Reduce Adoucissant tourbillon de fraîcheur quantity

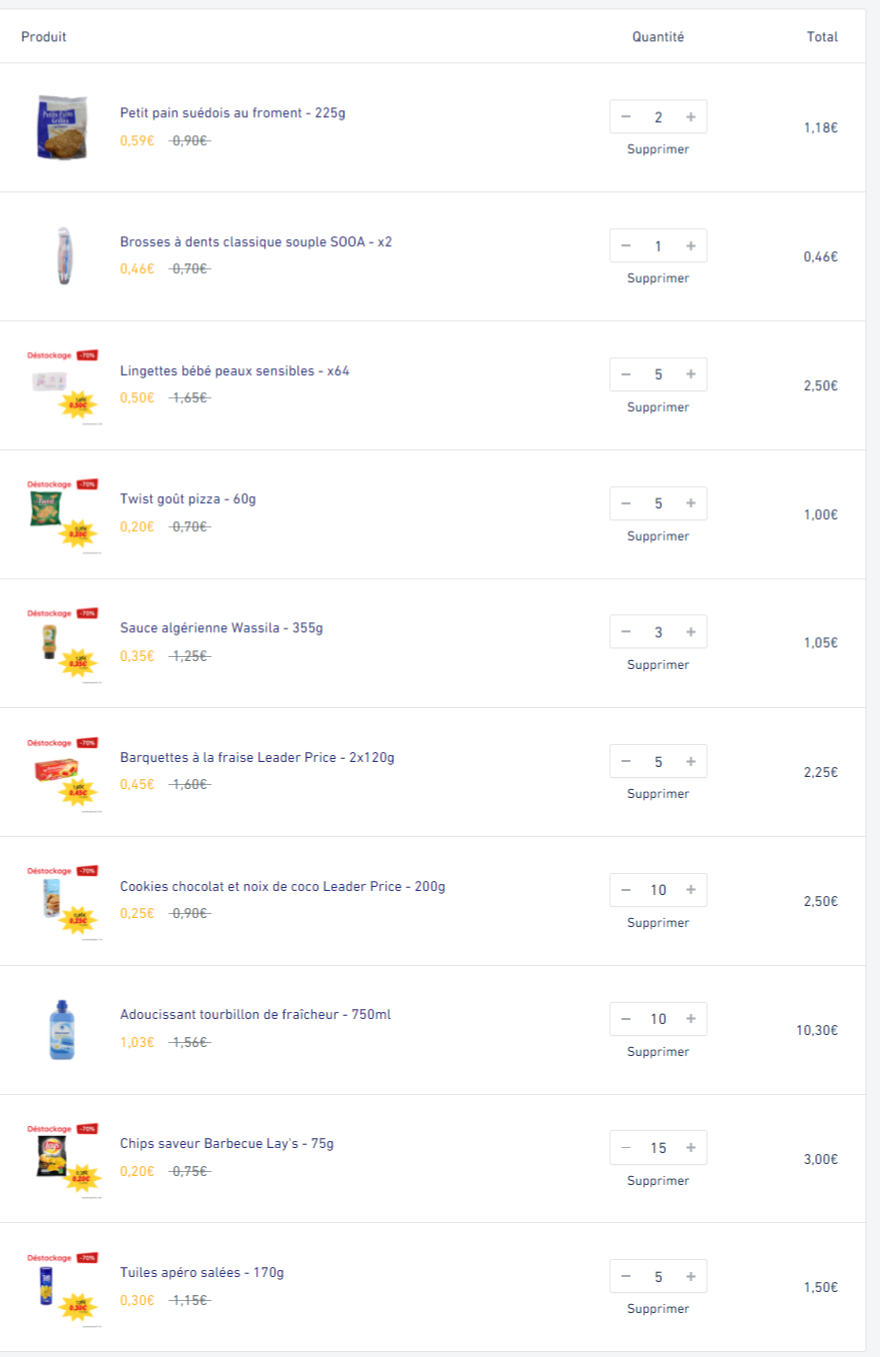coord(626,1019)
